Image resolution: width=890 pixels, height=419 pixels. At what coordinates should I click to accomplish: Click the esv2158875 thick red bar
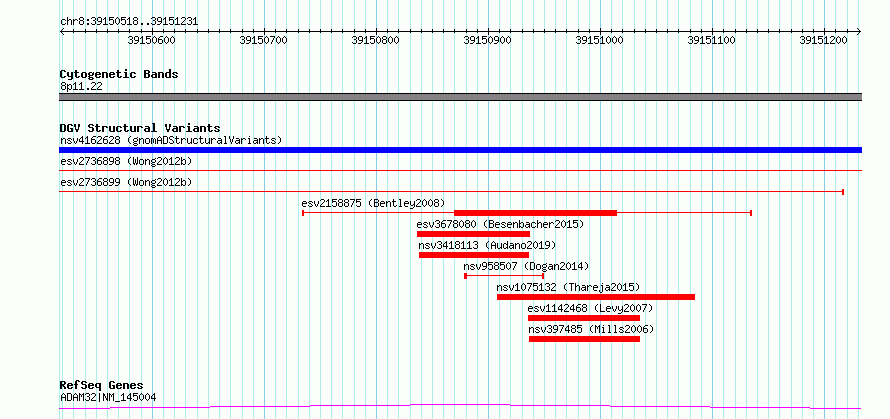535,213
